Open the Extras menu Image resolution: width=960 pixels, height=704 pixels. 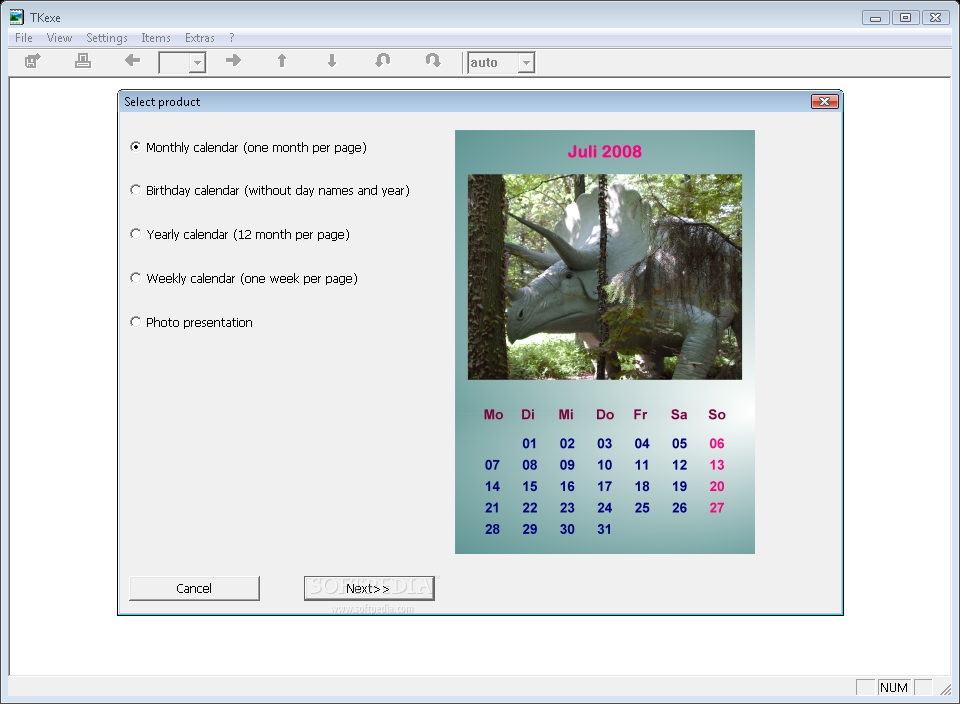[x=200, y=38]
